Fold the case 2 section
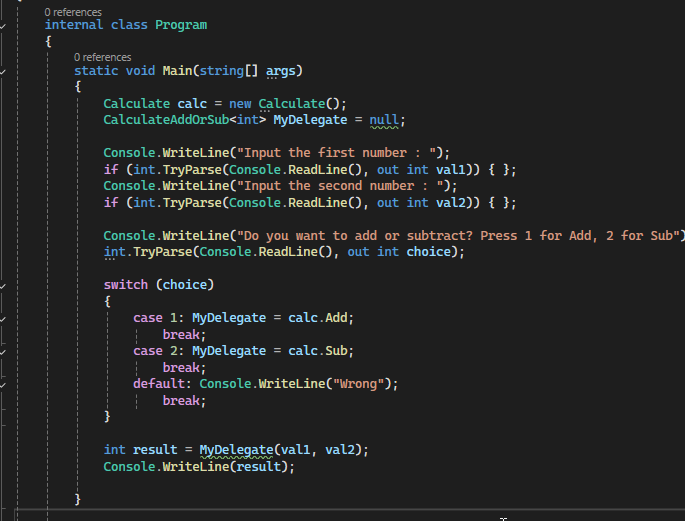The height and width of the screenshot is (521, 685). click(x=3, y=352)
